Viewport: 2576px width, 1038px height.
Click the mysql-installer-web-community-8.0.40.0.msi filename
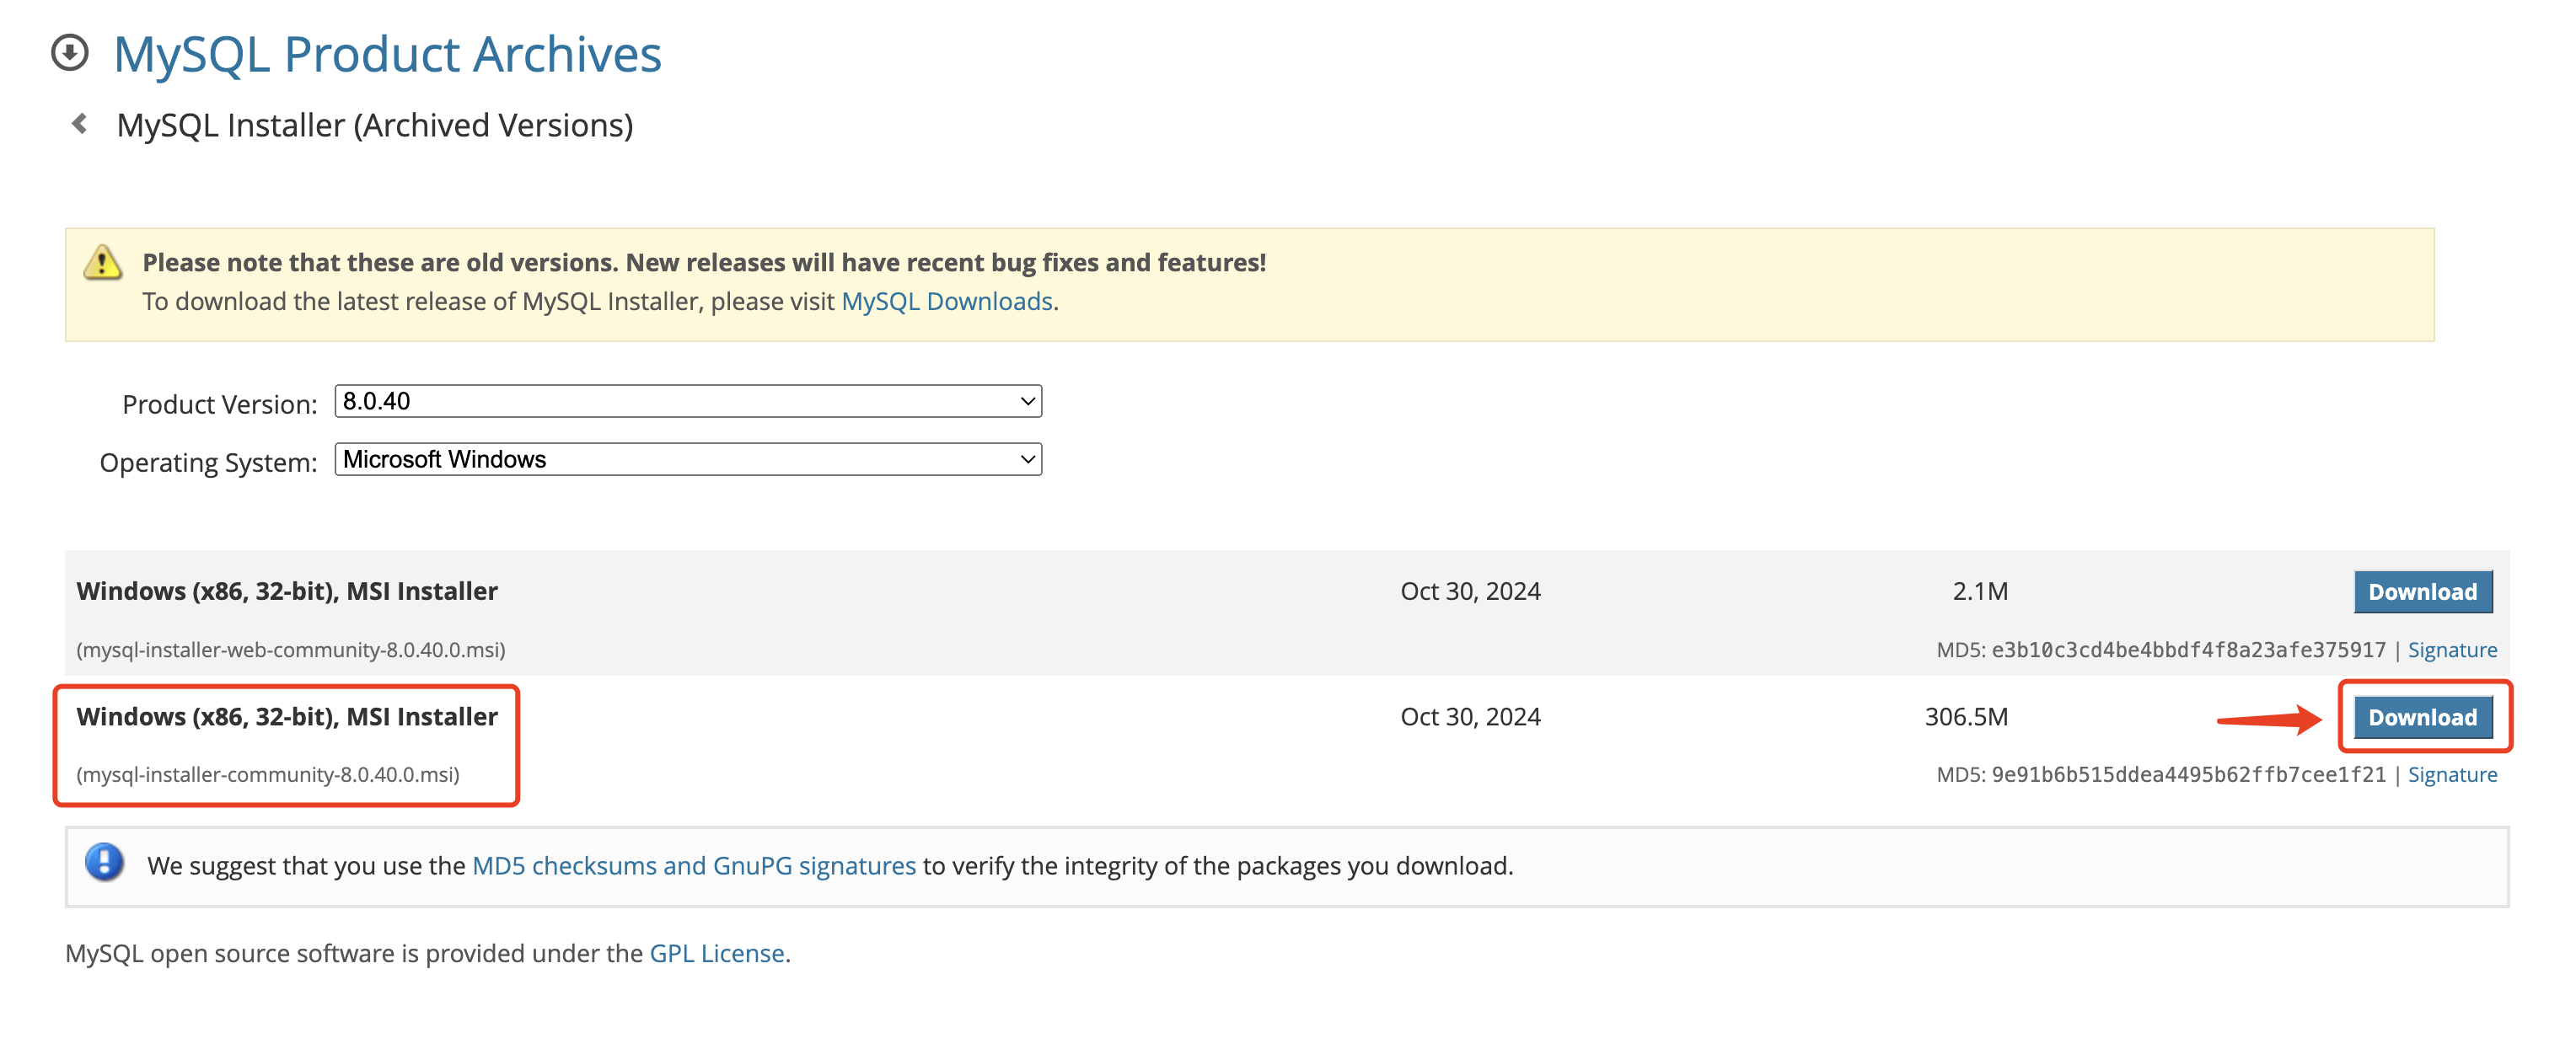pos(291,650)
